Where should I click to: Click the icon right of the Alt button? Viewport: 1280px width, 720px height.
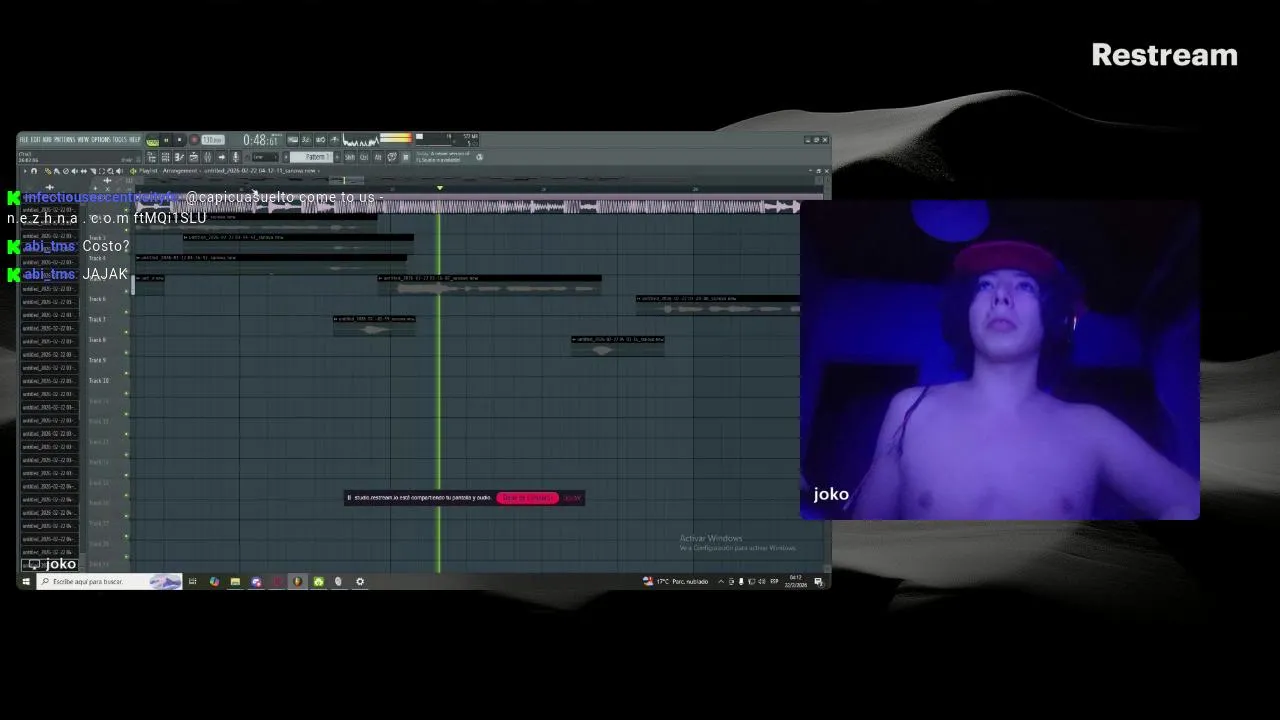click(392, 157)
